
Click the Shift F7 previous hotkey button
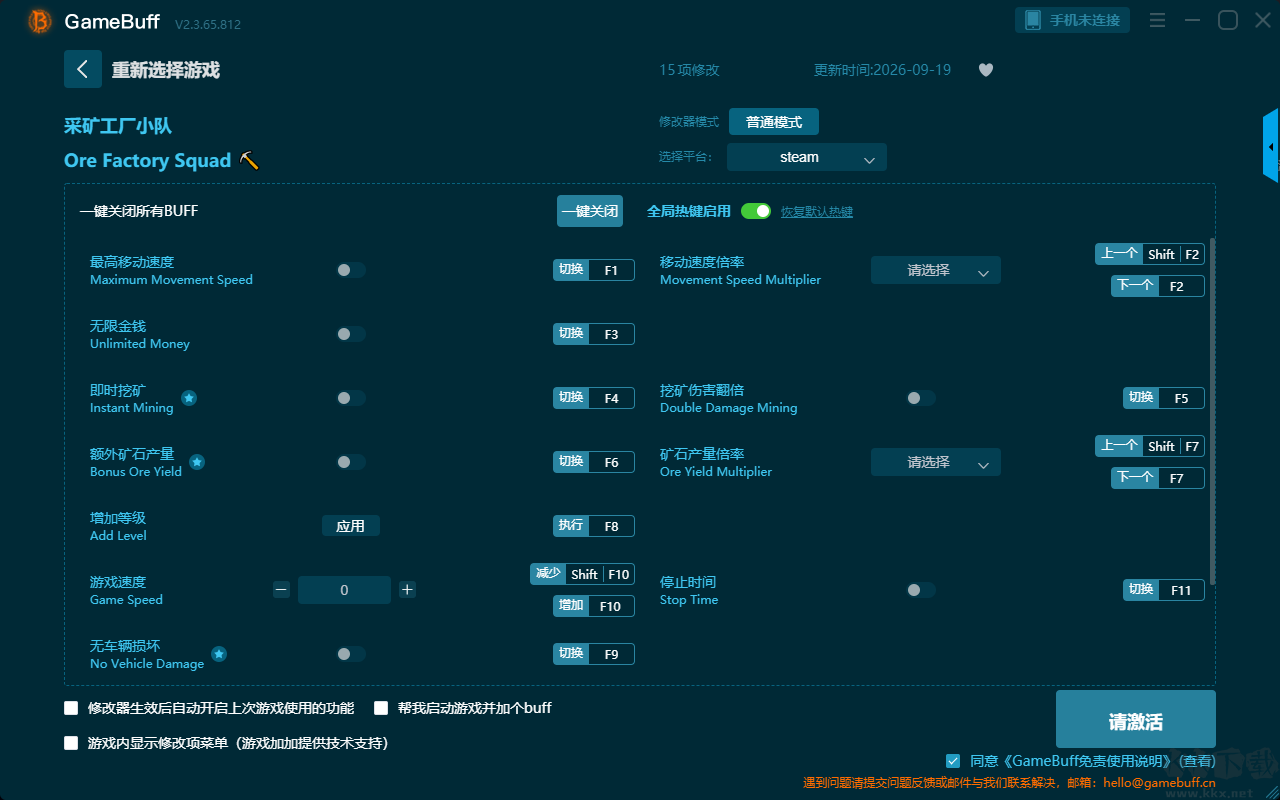1150,446
